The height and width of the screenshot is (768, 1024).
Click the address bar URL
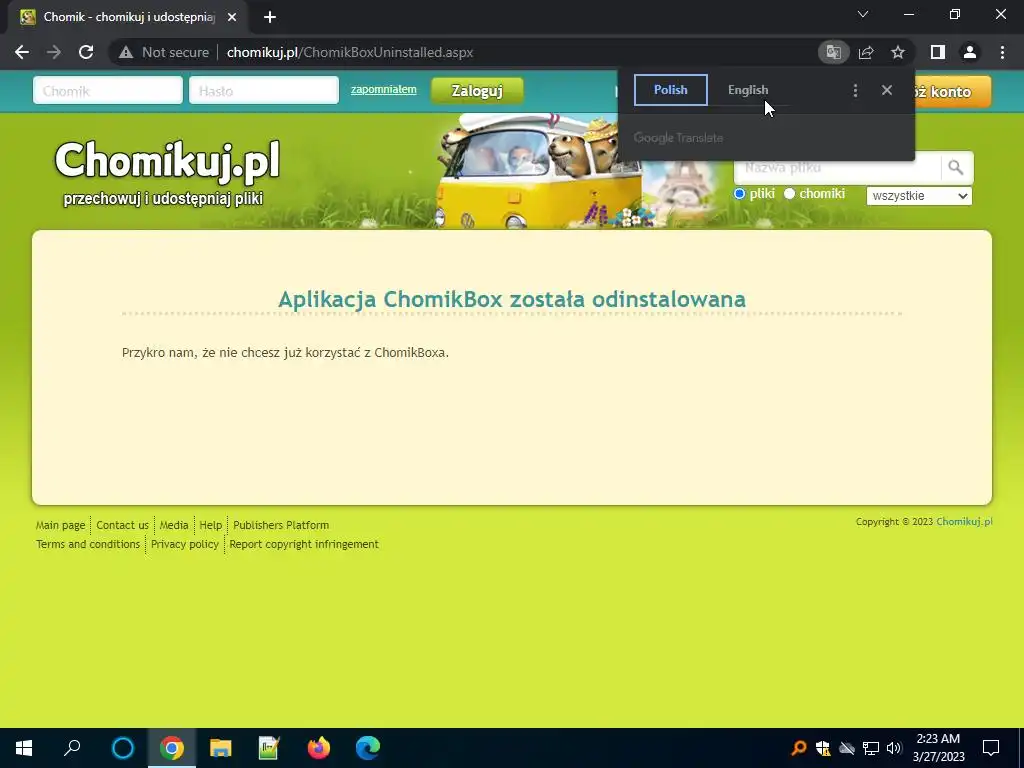click(x=350, y=52)
